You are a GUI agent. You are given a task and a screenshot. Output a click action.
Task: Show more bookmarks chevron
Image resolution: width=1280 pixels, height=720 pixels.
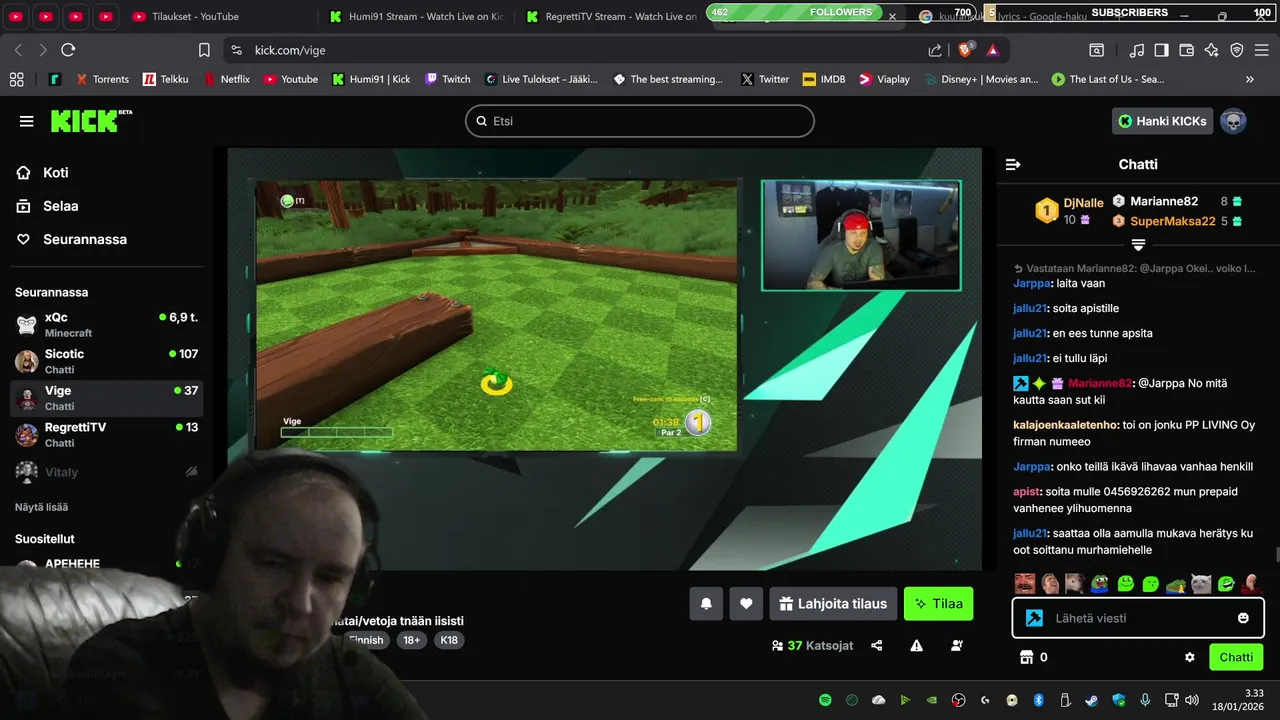[x=1250, y=79]
